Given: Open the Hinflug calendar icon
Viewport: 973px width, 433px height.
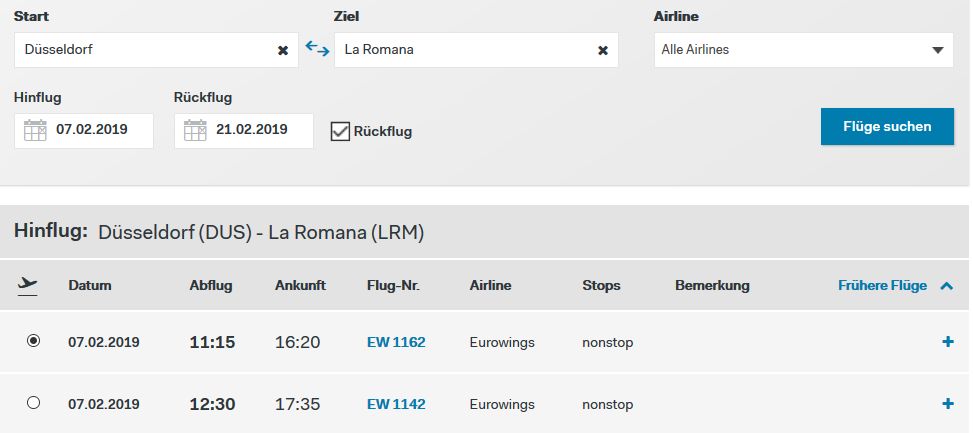Looking at the screenshot, I should coord(35,130).
